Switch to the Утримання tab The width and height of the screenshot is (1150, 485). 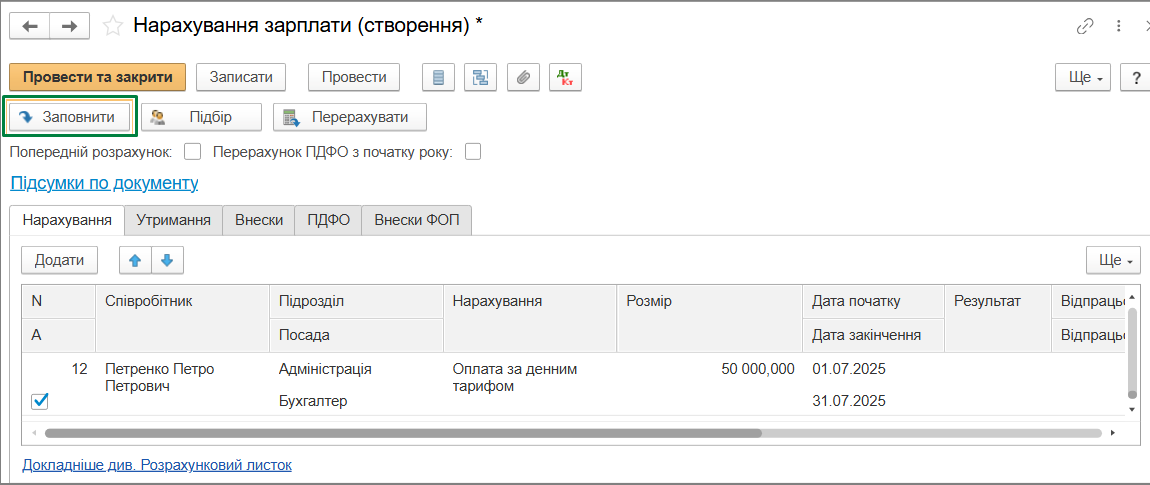tap(174, 220)
